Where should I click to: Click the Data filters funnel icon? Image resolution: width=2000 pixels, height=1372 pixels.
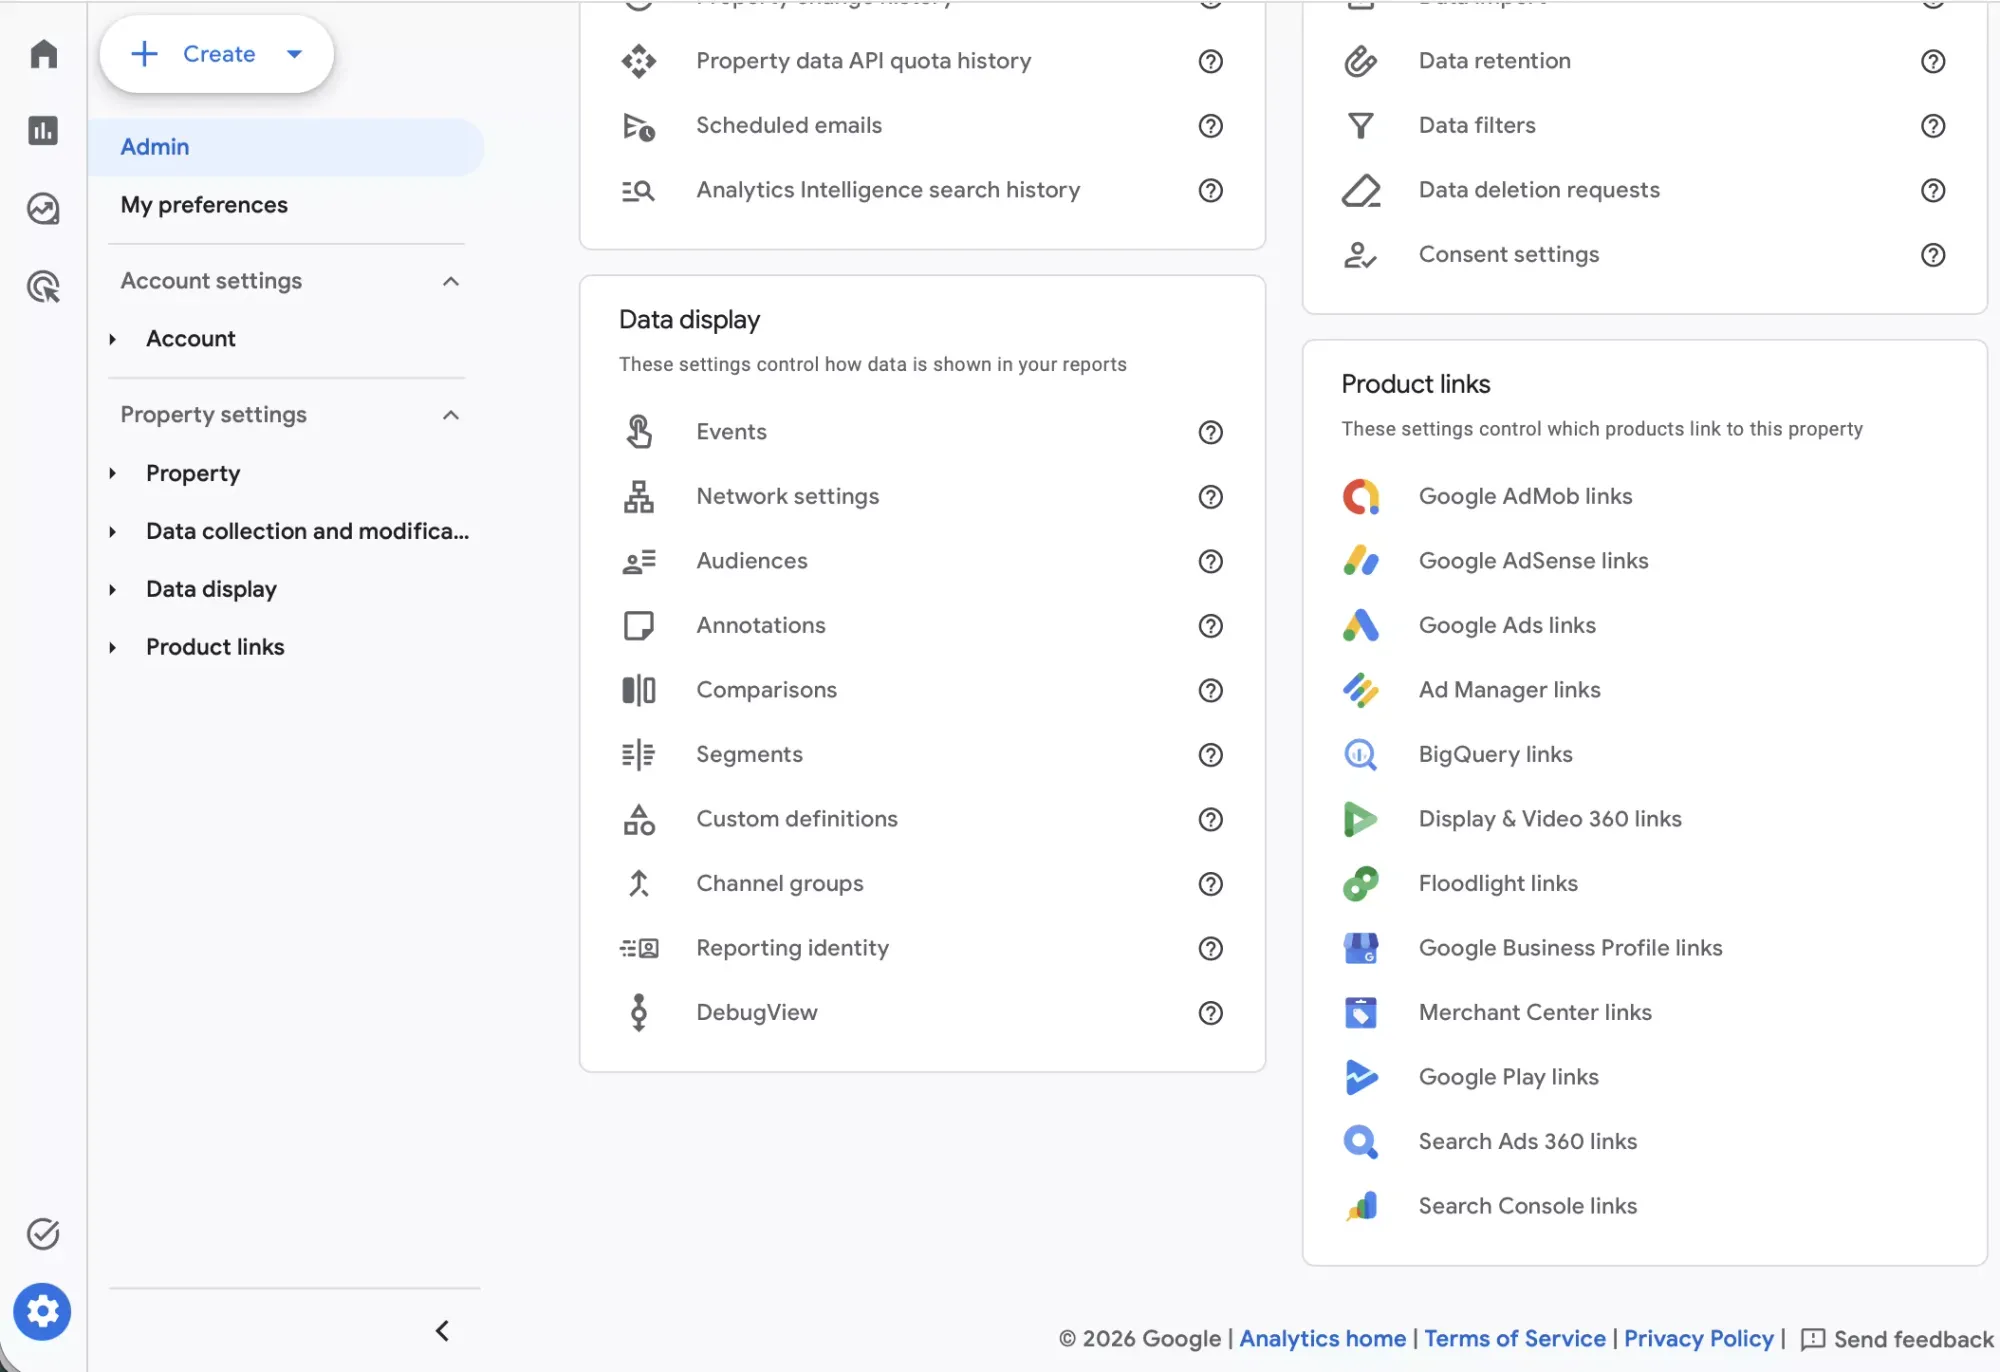1361,126
